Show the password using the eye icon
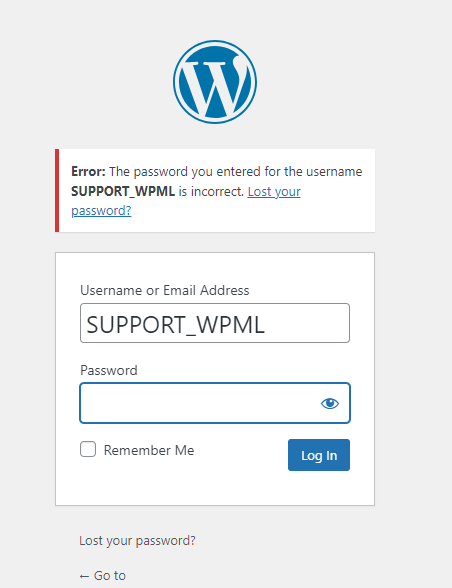 [x=330, y=404]
